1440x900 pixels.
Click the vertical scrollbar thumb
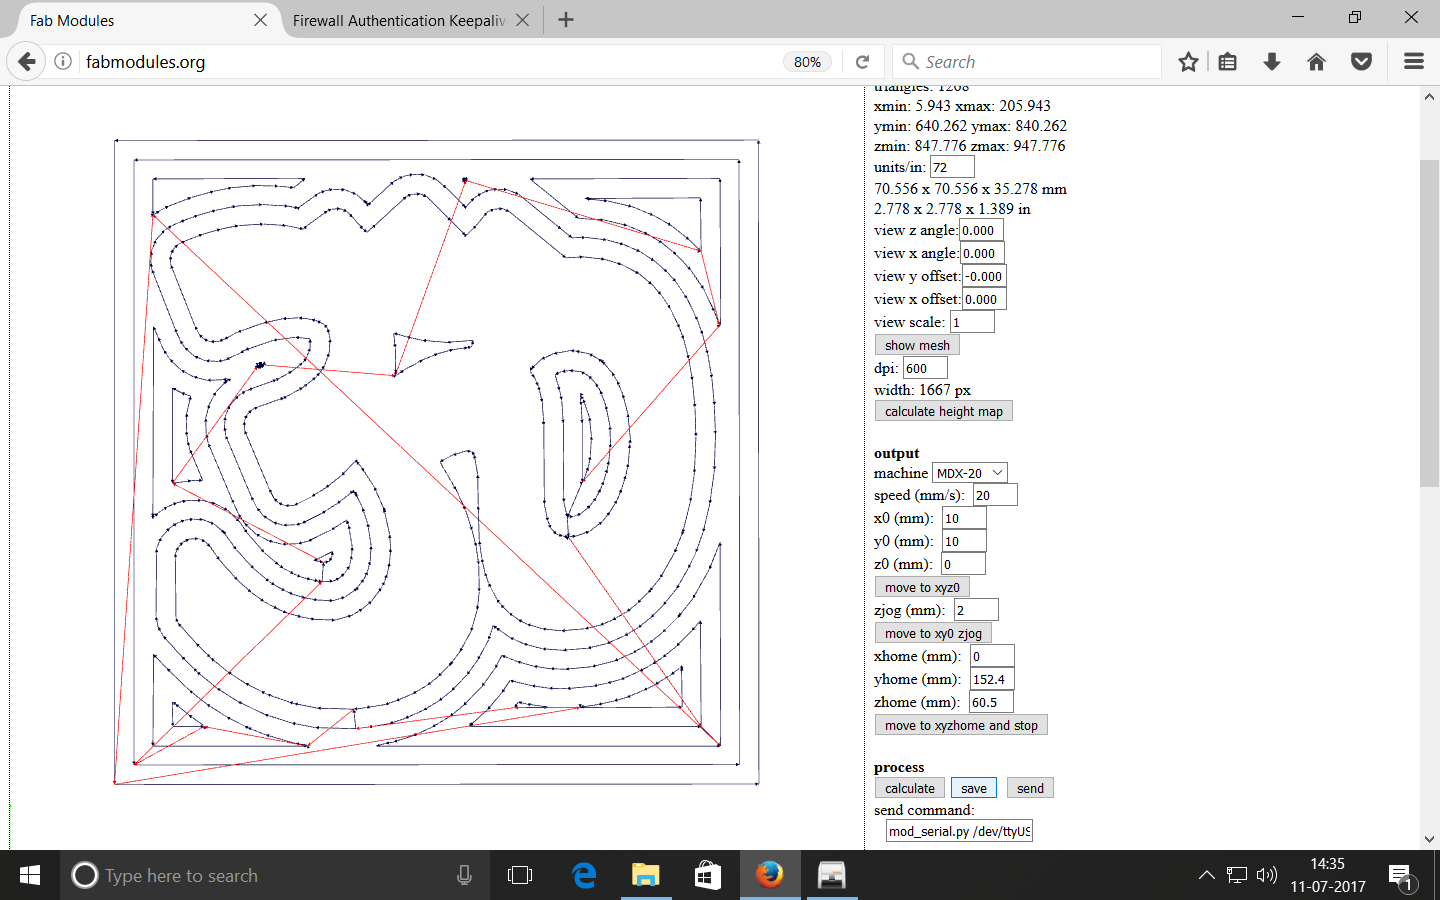1429,322
